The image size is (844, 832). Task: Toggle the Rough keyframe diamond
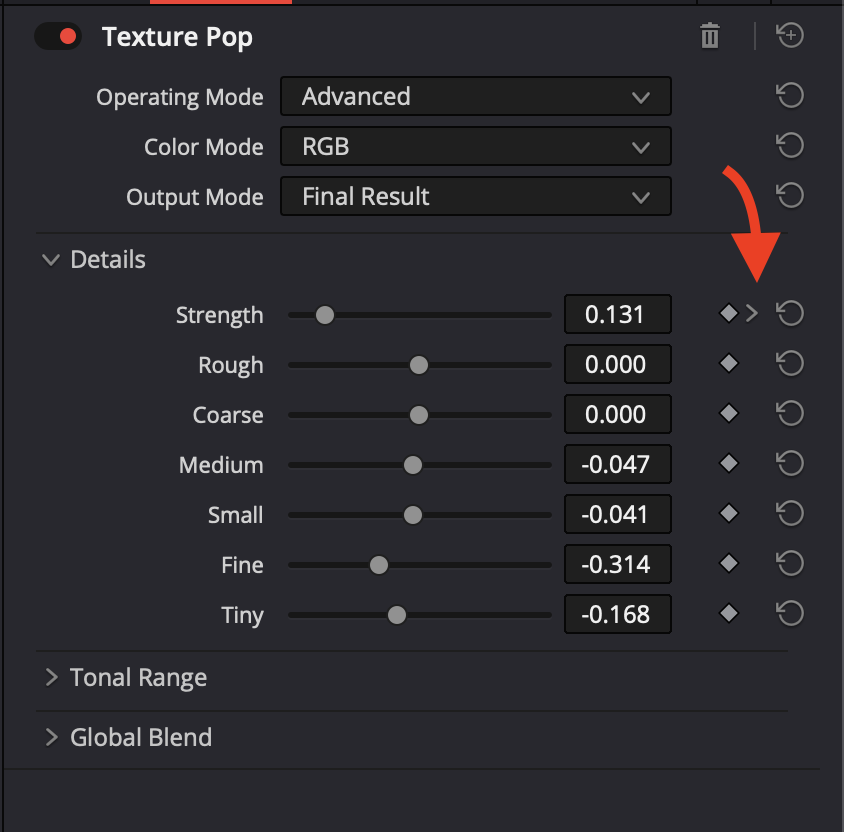click(x=729, y=364)
